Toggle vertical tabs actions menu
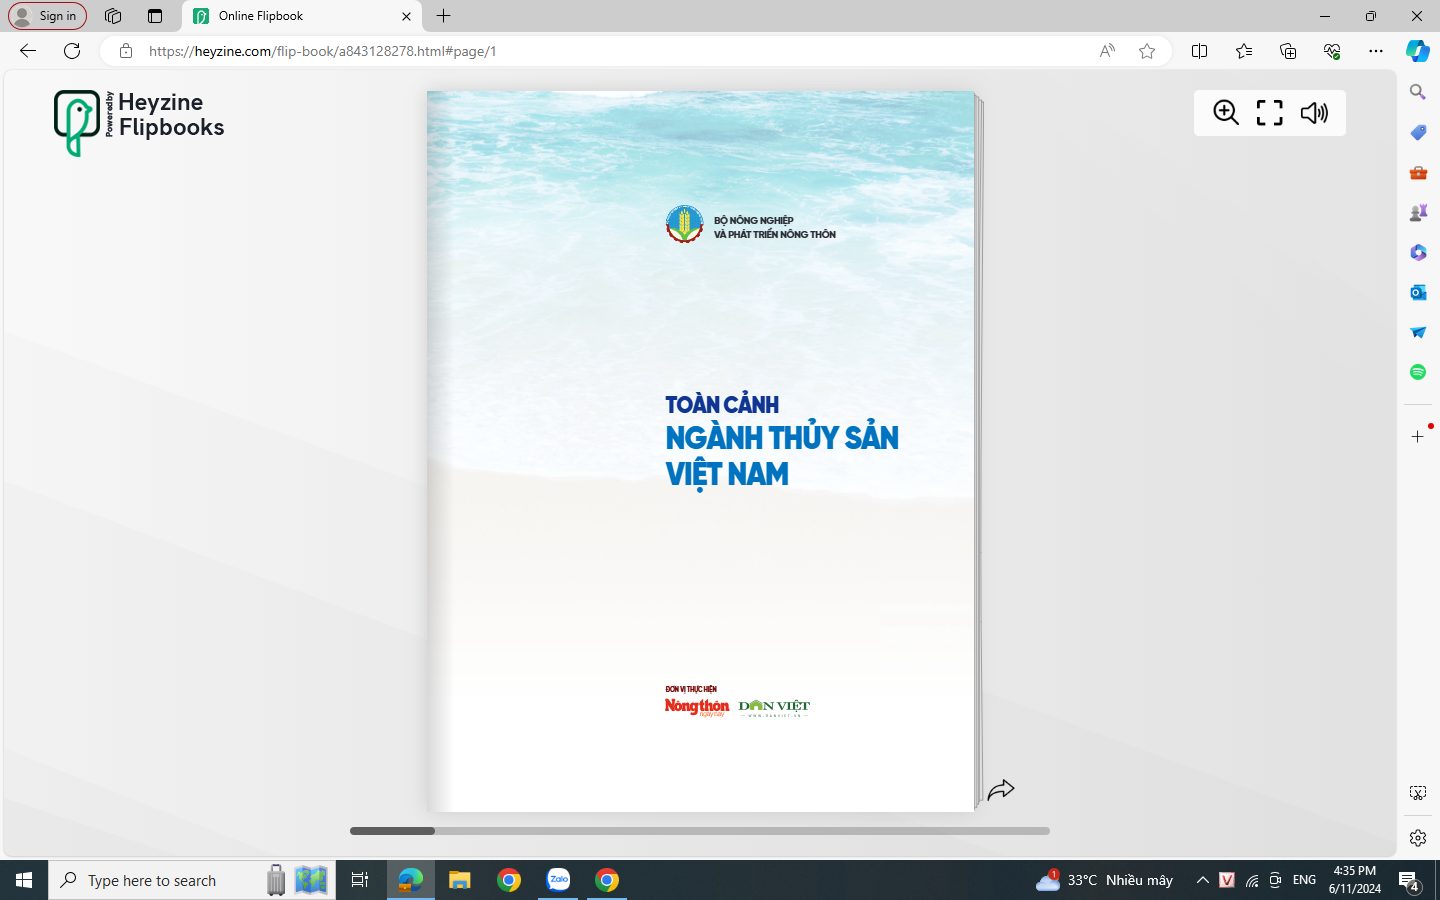Screen dimensions: 1440x900 coord(155,16)
